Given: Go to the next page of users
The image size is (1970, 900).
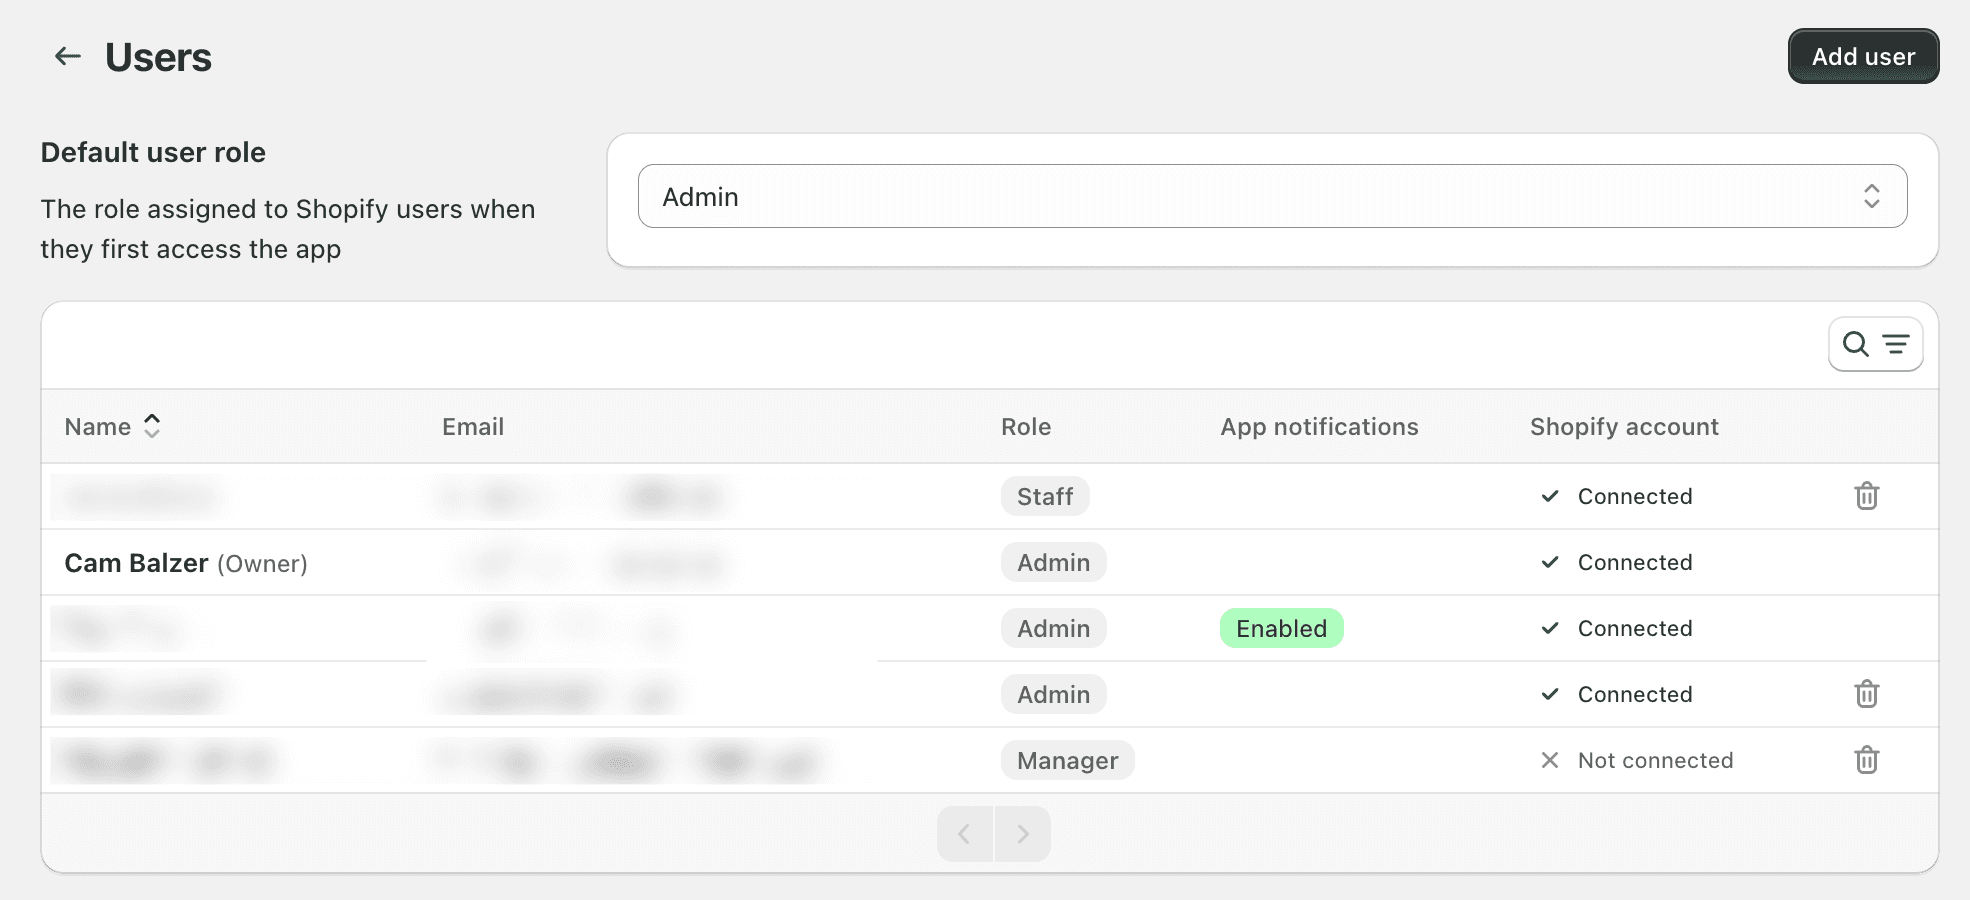Looking at the screenshot, I should click(1023, 833).
